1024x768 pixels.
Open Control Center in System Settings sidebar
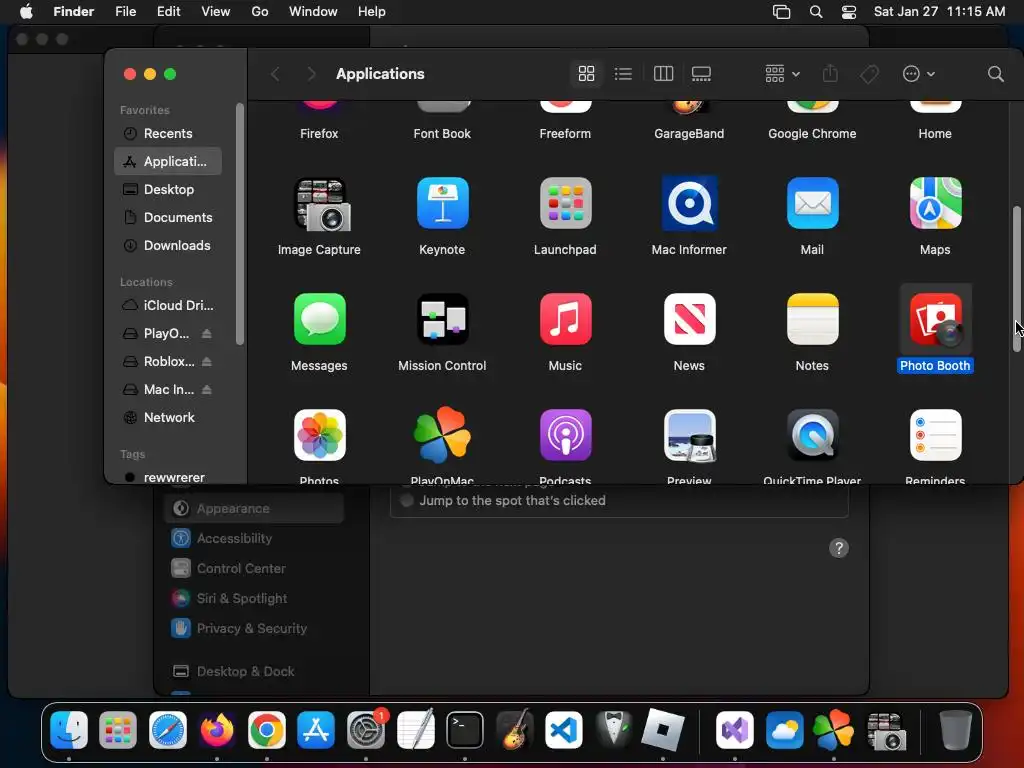point(255,568)
